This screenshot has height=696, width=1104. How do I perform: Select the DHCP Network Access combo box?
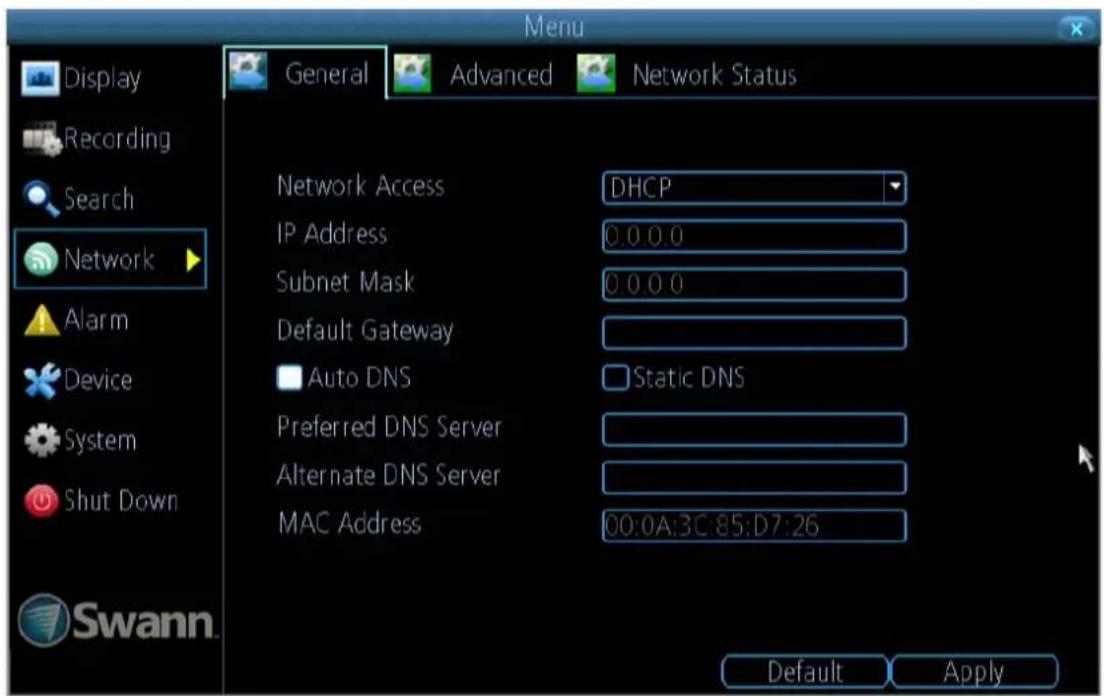pyautogui.click(x=754, y=188)
